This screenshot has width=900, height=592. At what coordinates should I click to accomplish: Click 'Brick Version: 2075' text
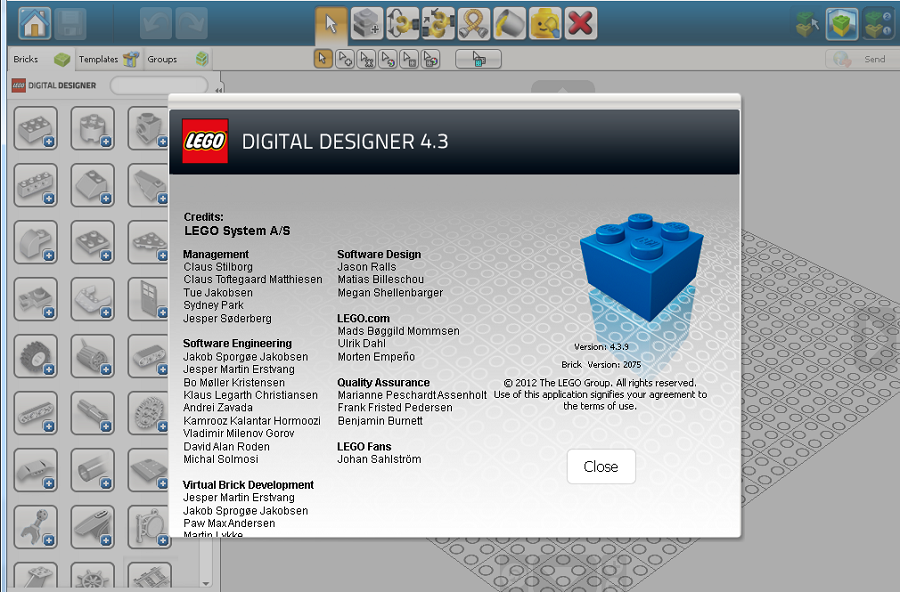pyautogui.click(x=601, y=365)
